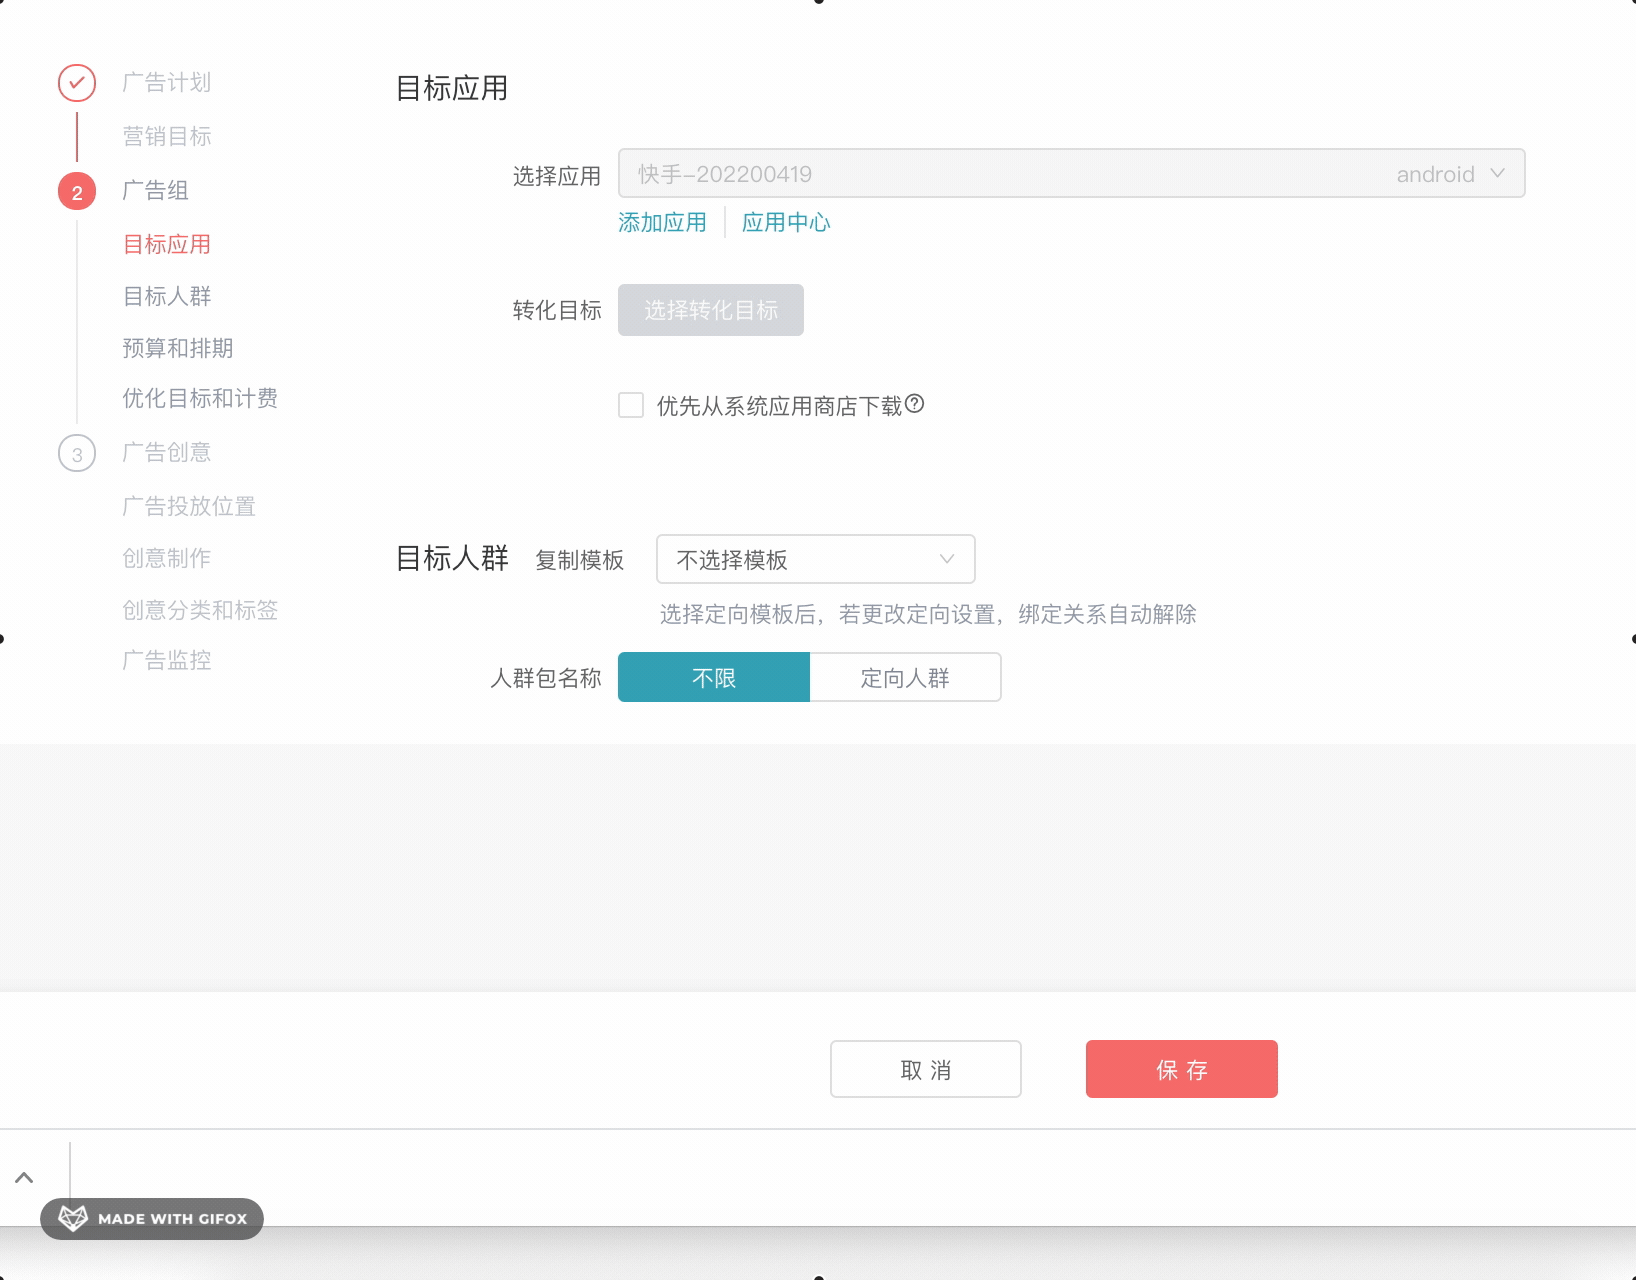Keep 不限 selected for 人群包名称
1636x1280 pixels.
(x=713, y=677)
